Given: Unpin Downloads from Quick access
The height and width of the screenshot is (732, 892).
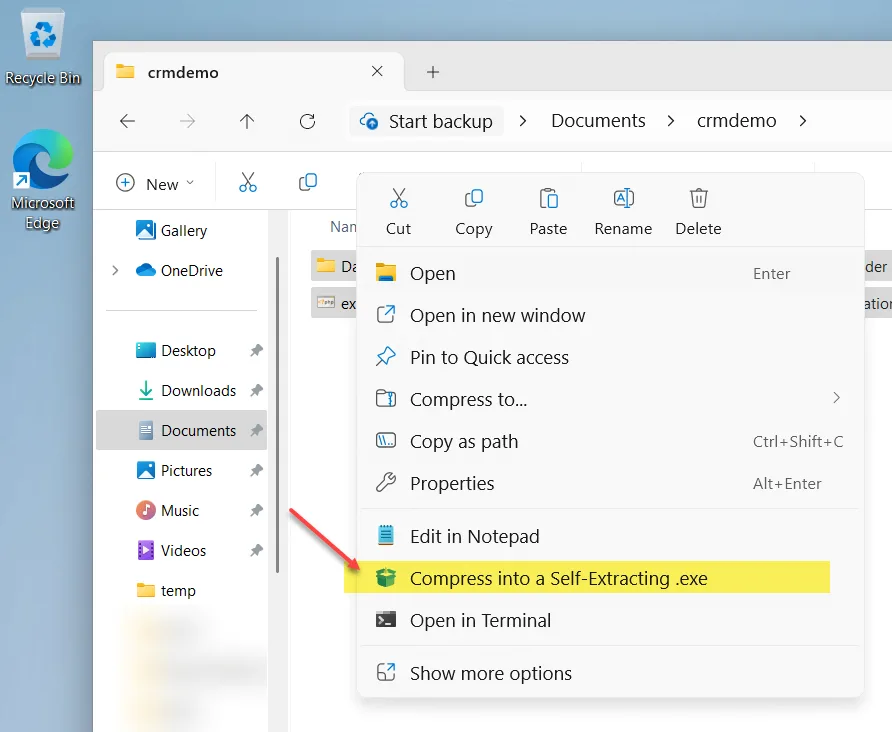Looking at the screenshot, I should pyautogui.click(x=255, y=390).
